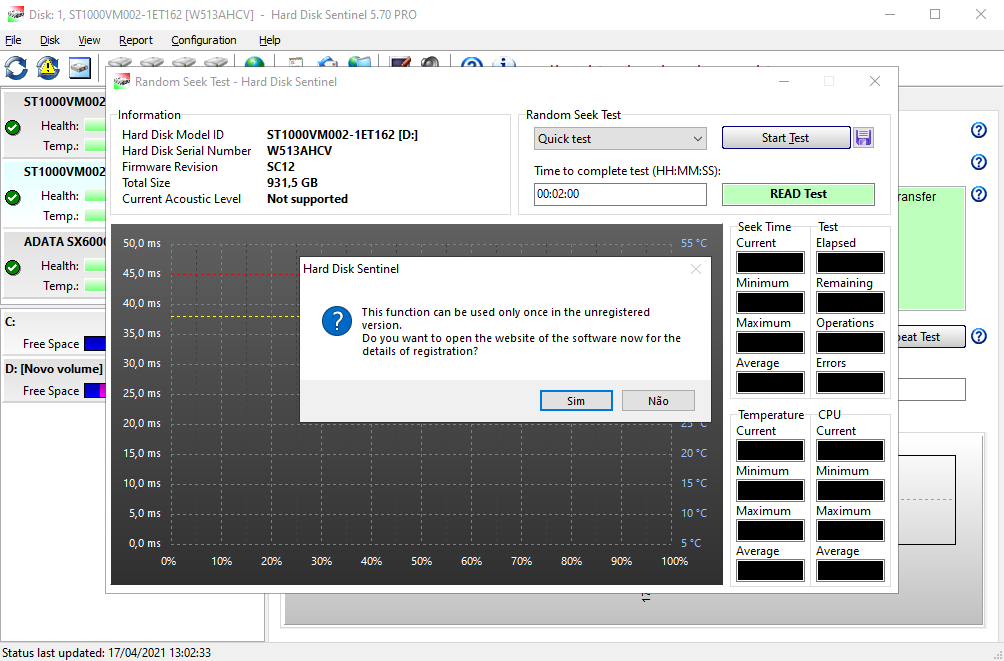Close the Random Seek Test window
The width and height of the screenshot is (1004, 661).
875,81
